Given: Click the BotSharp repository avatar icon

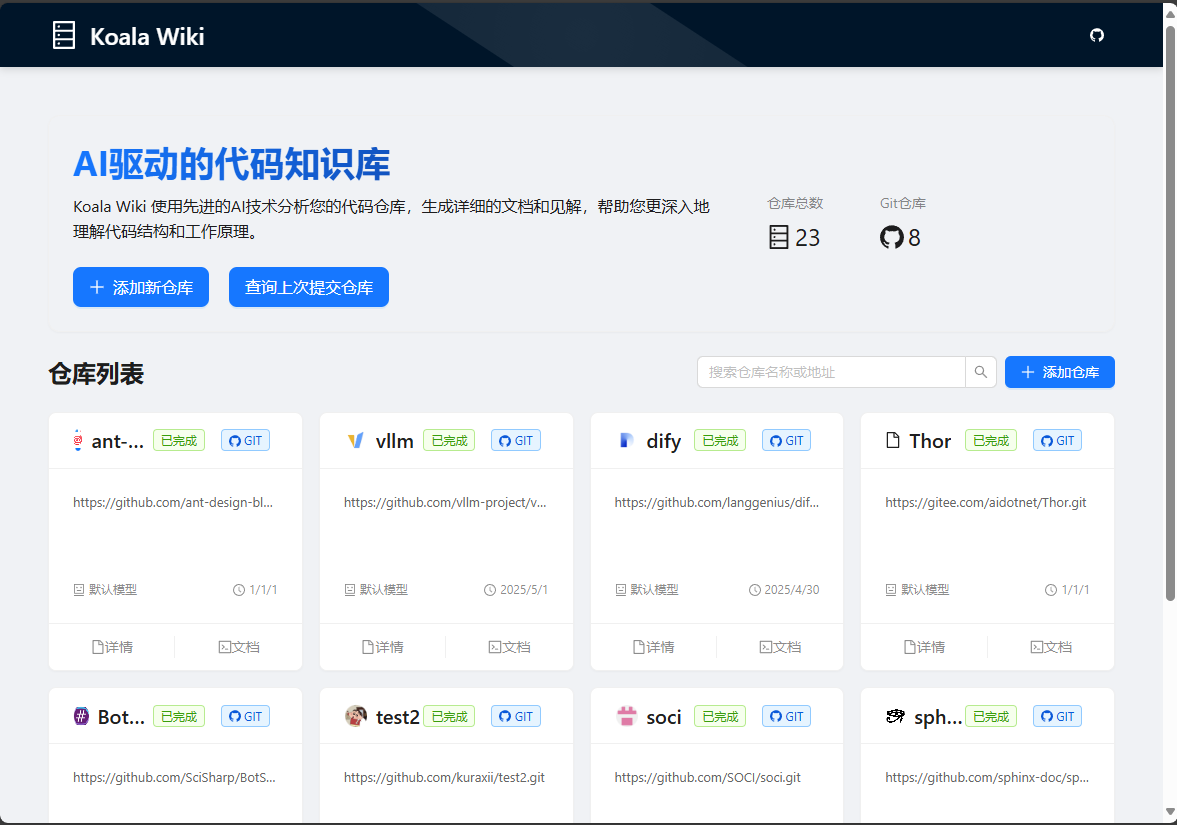Looking at the screenshot, I should (81, 716).
